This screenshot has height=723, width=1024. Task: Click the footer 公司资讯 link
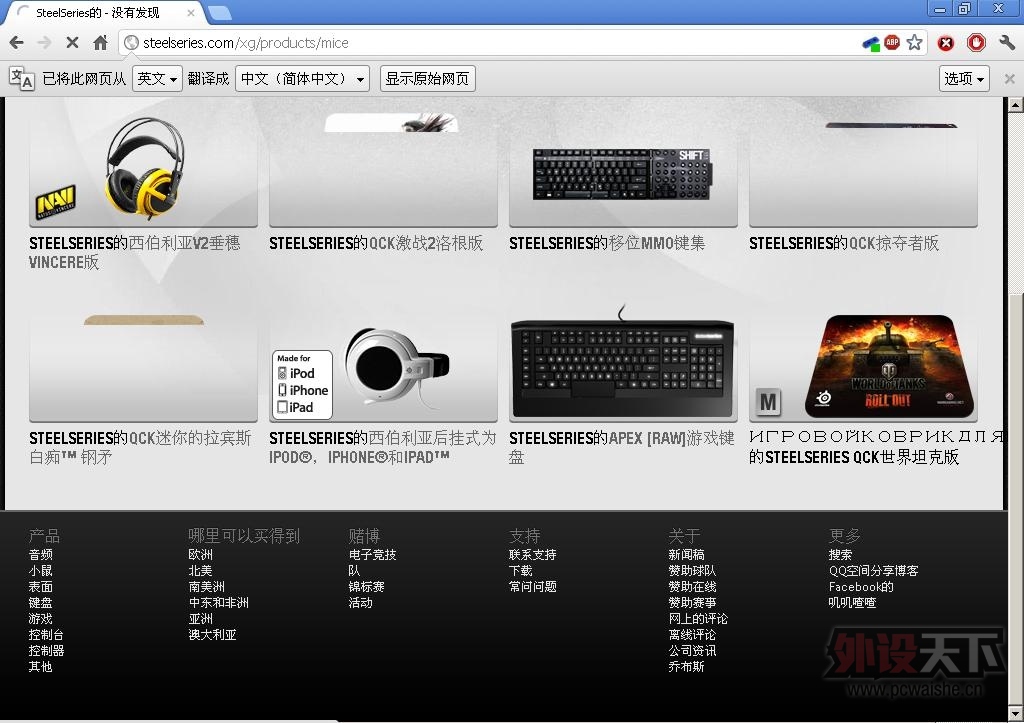click(x=692, y=651)
